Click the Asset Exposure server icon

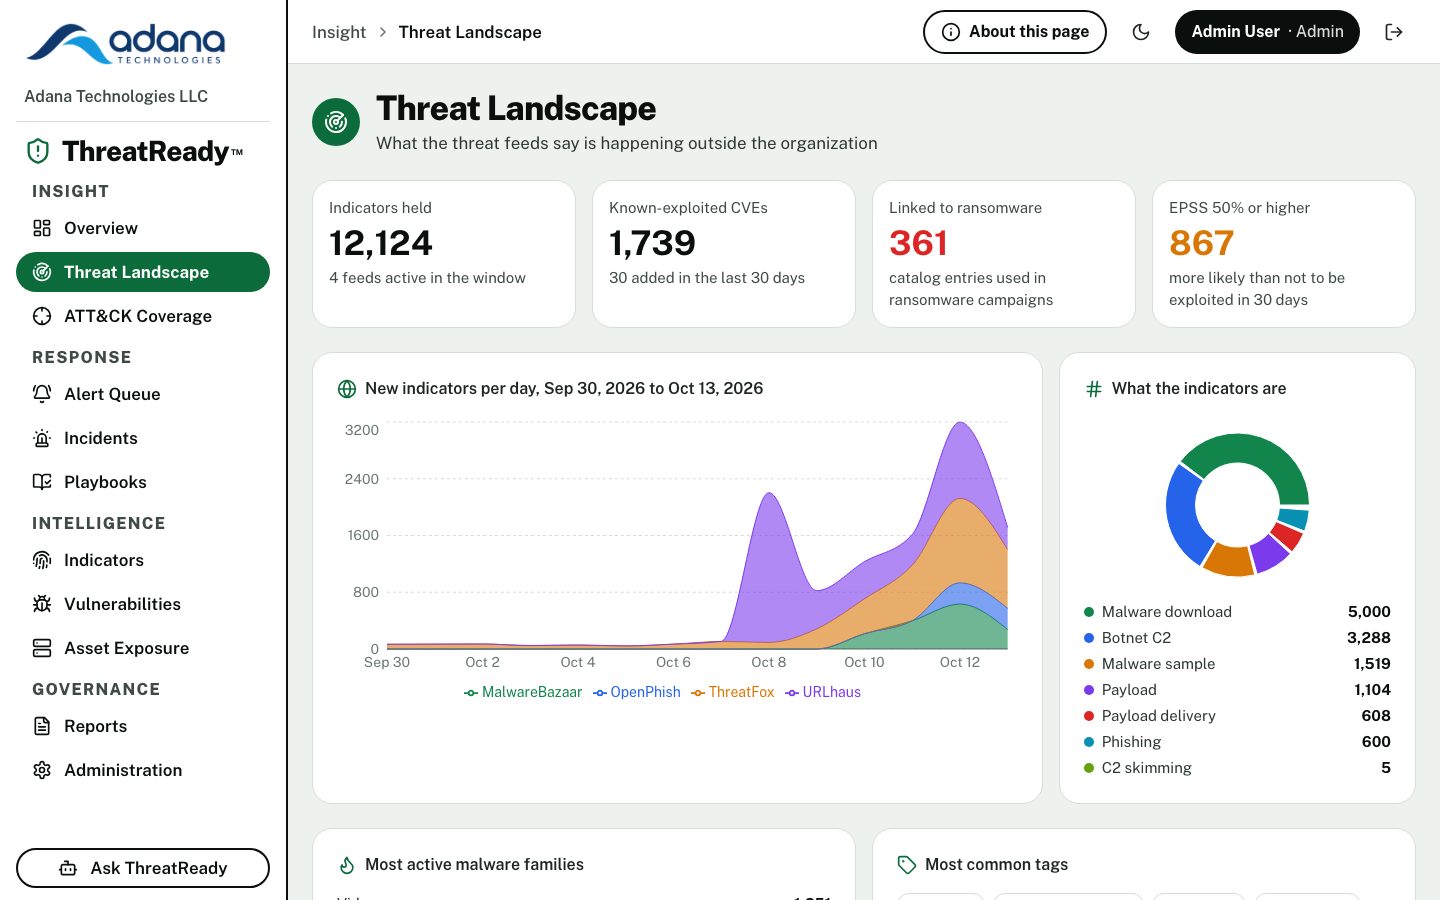pyautogui.click(x=42, y=648)
